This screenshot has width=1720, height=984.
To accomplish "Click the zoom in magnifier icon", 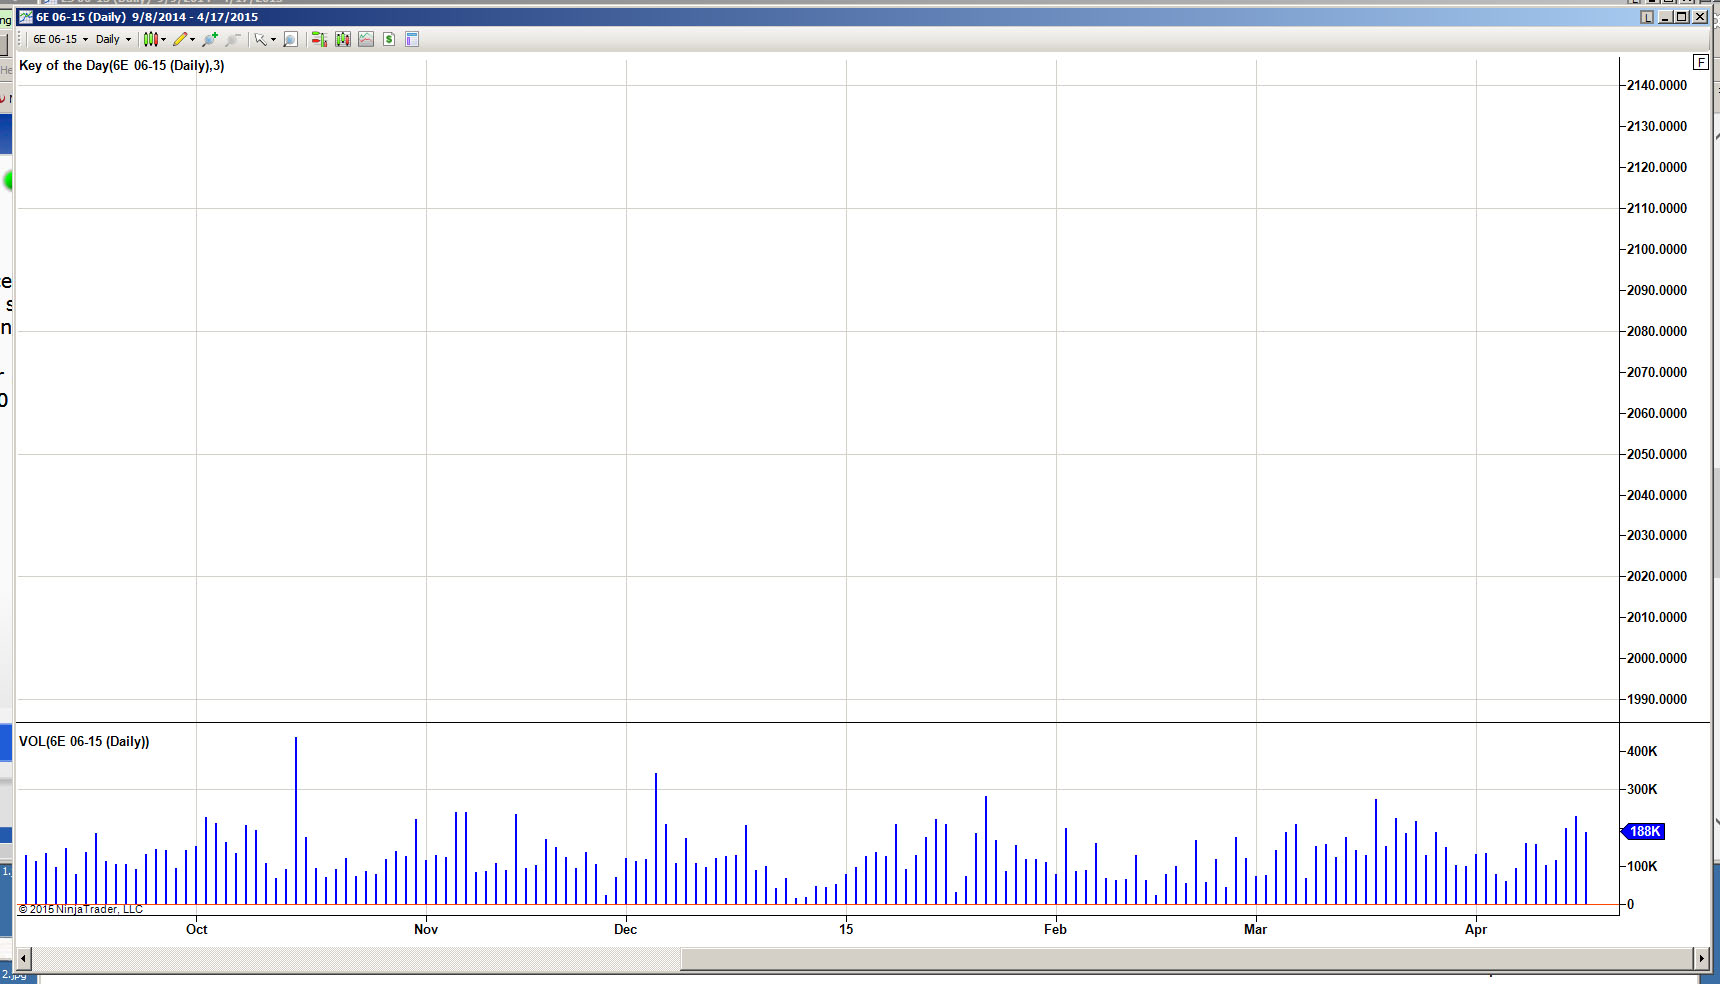I will click(210, 39).
